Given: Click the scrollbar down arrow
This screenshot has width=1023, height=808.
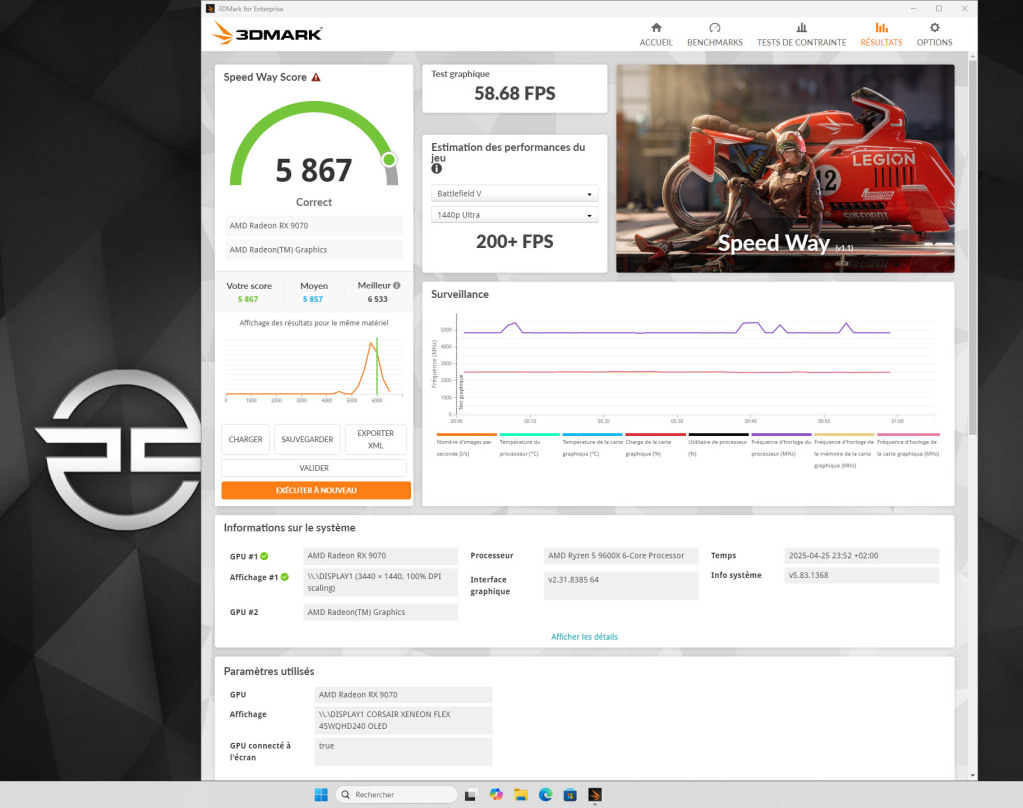Looking at the screenshot, I should pos(972,775).
